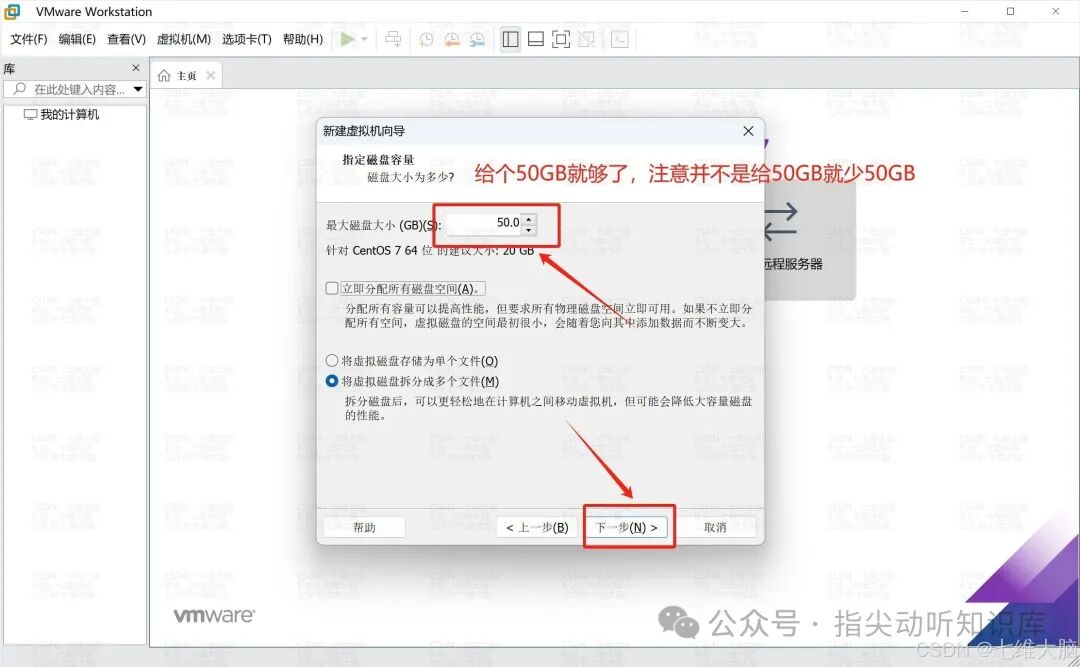This screenshot has height=667, width=1080.
Task: Toggle the tab thumbnail bar icon
Action: pos(536,39)
